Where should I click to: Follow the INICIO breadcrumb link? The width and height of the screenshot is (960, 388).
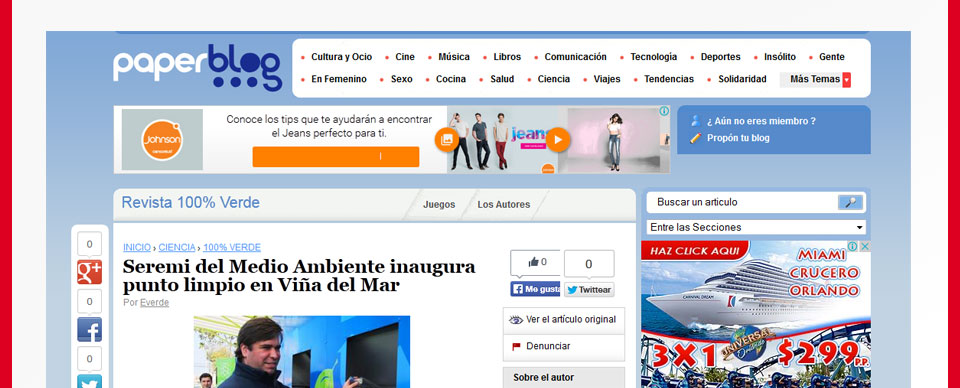coord(137,247)
